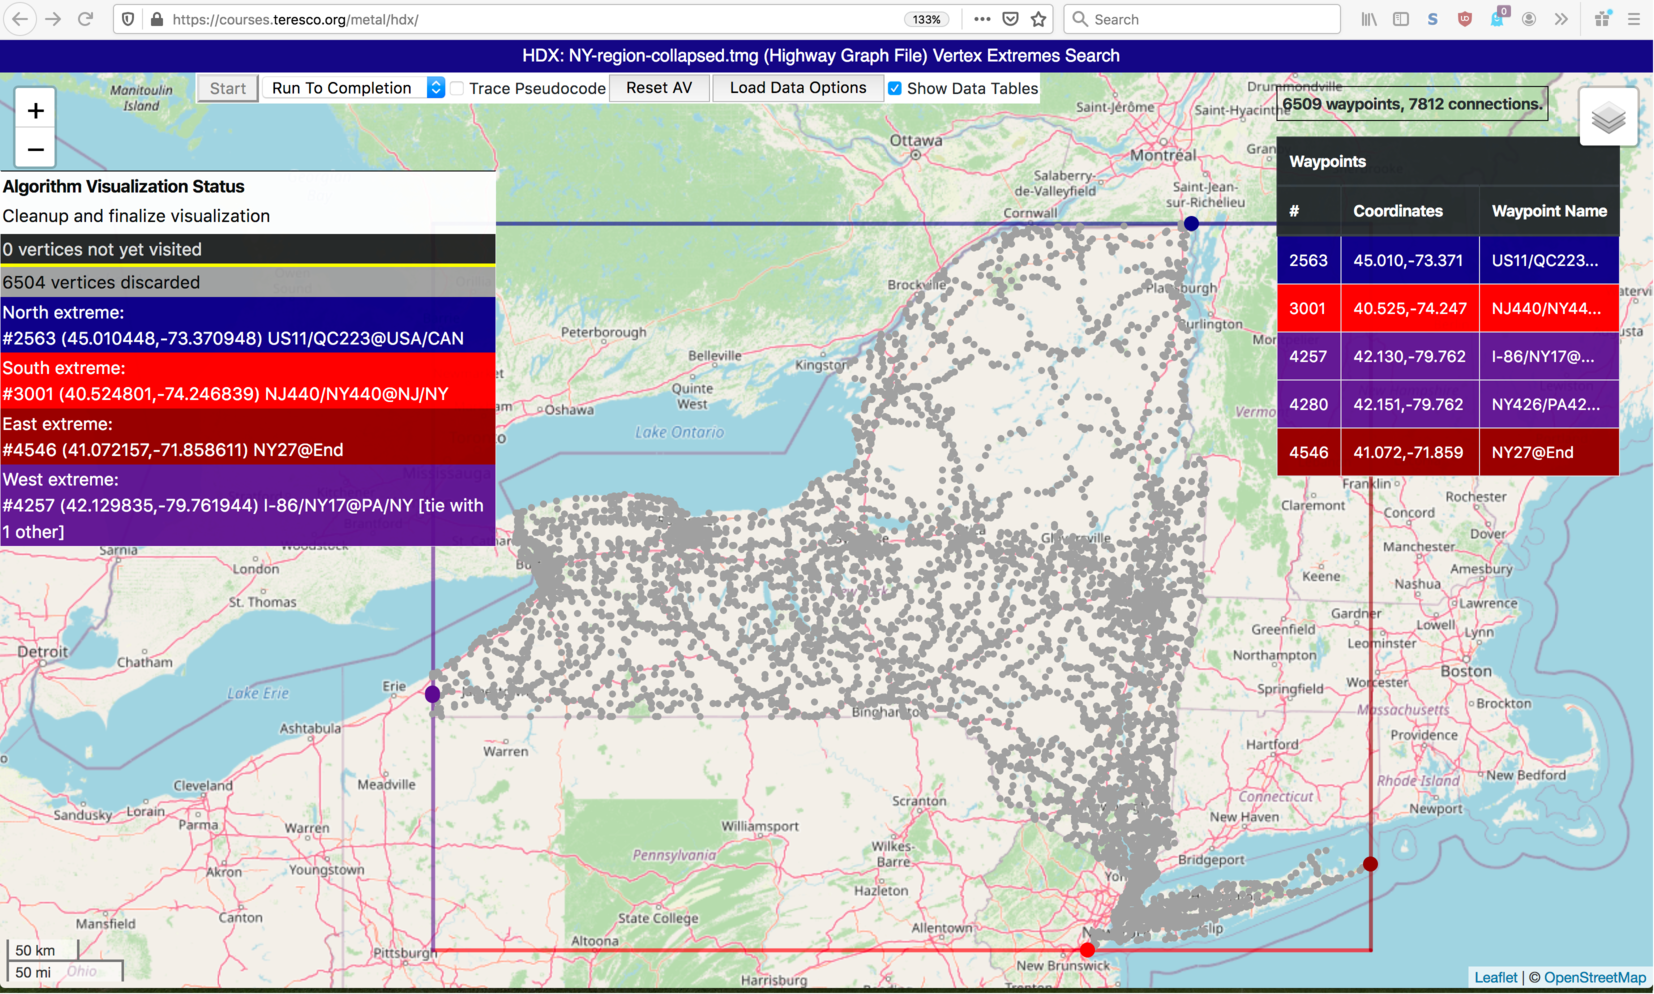Click 'Algorithm Visualization Status' heading
1654x994 pixels.
click(123, 186)
